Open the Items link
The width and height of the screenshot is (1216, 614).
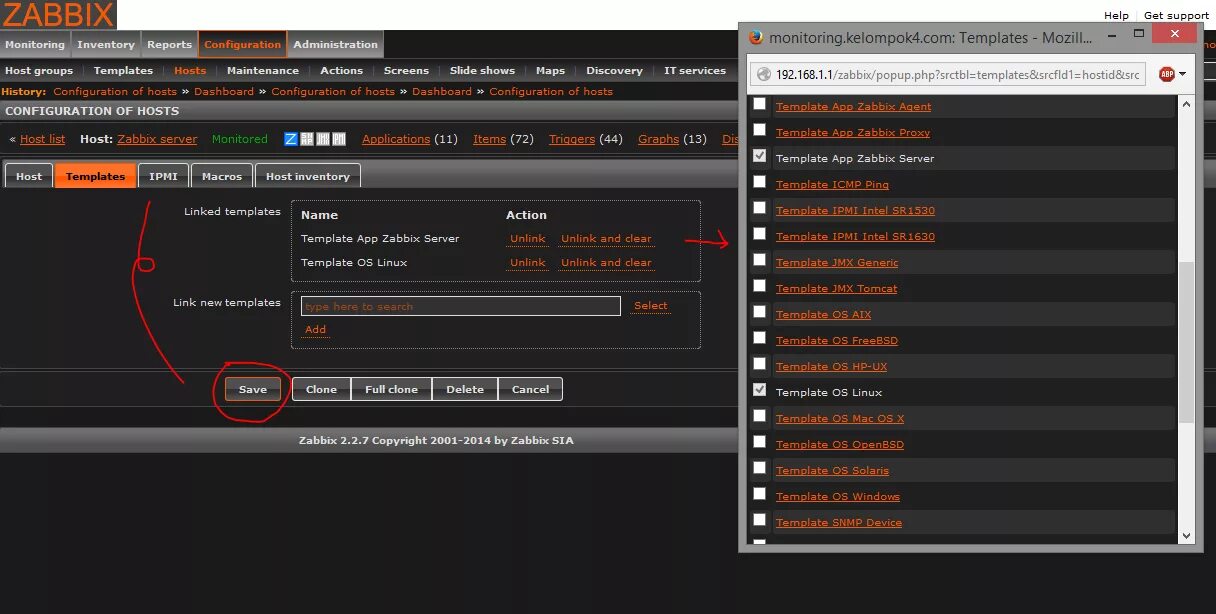[489, 139]
